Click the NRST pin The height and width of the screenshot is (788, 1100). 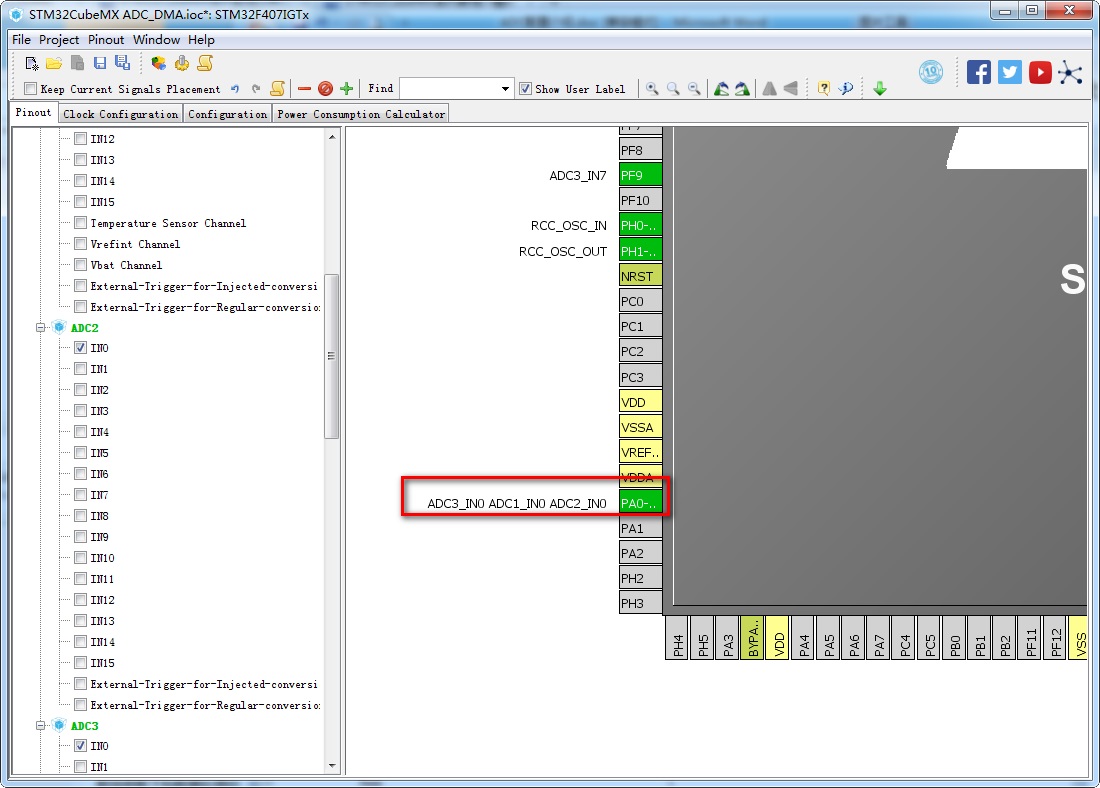click(640, 276)
